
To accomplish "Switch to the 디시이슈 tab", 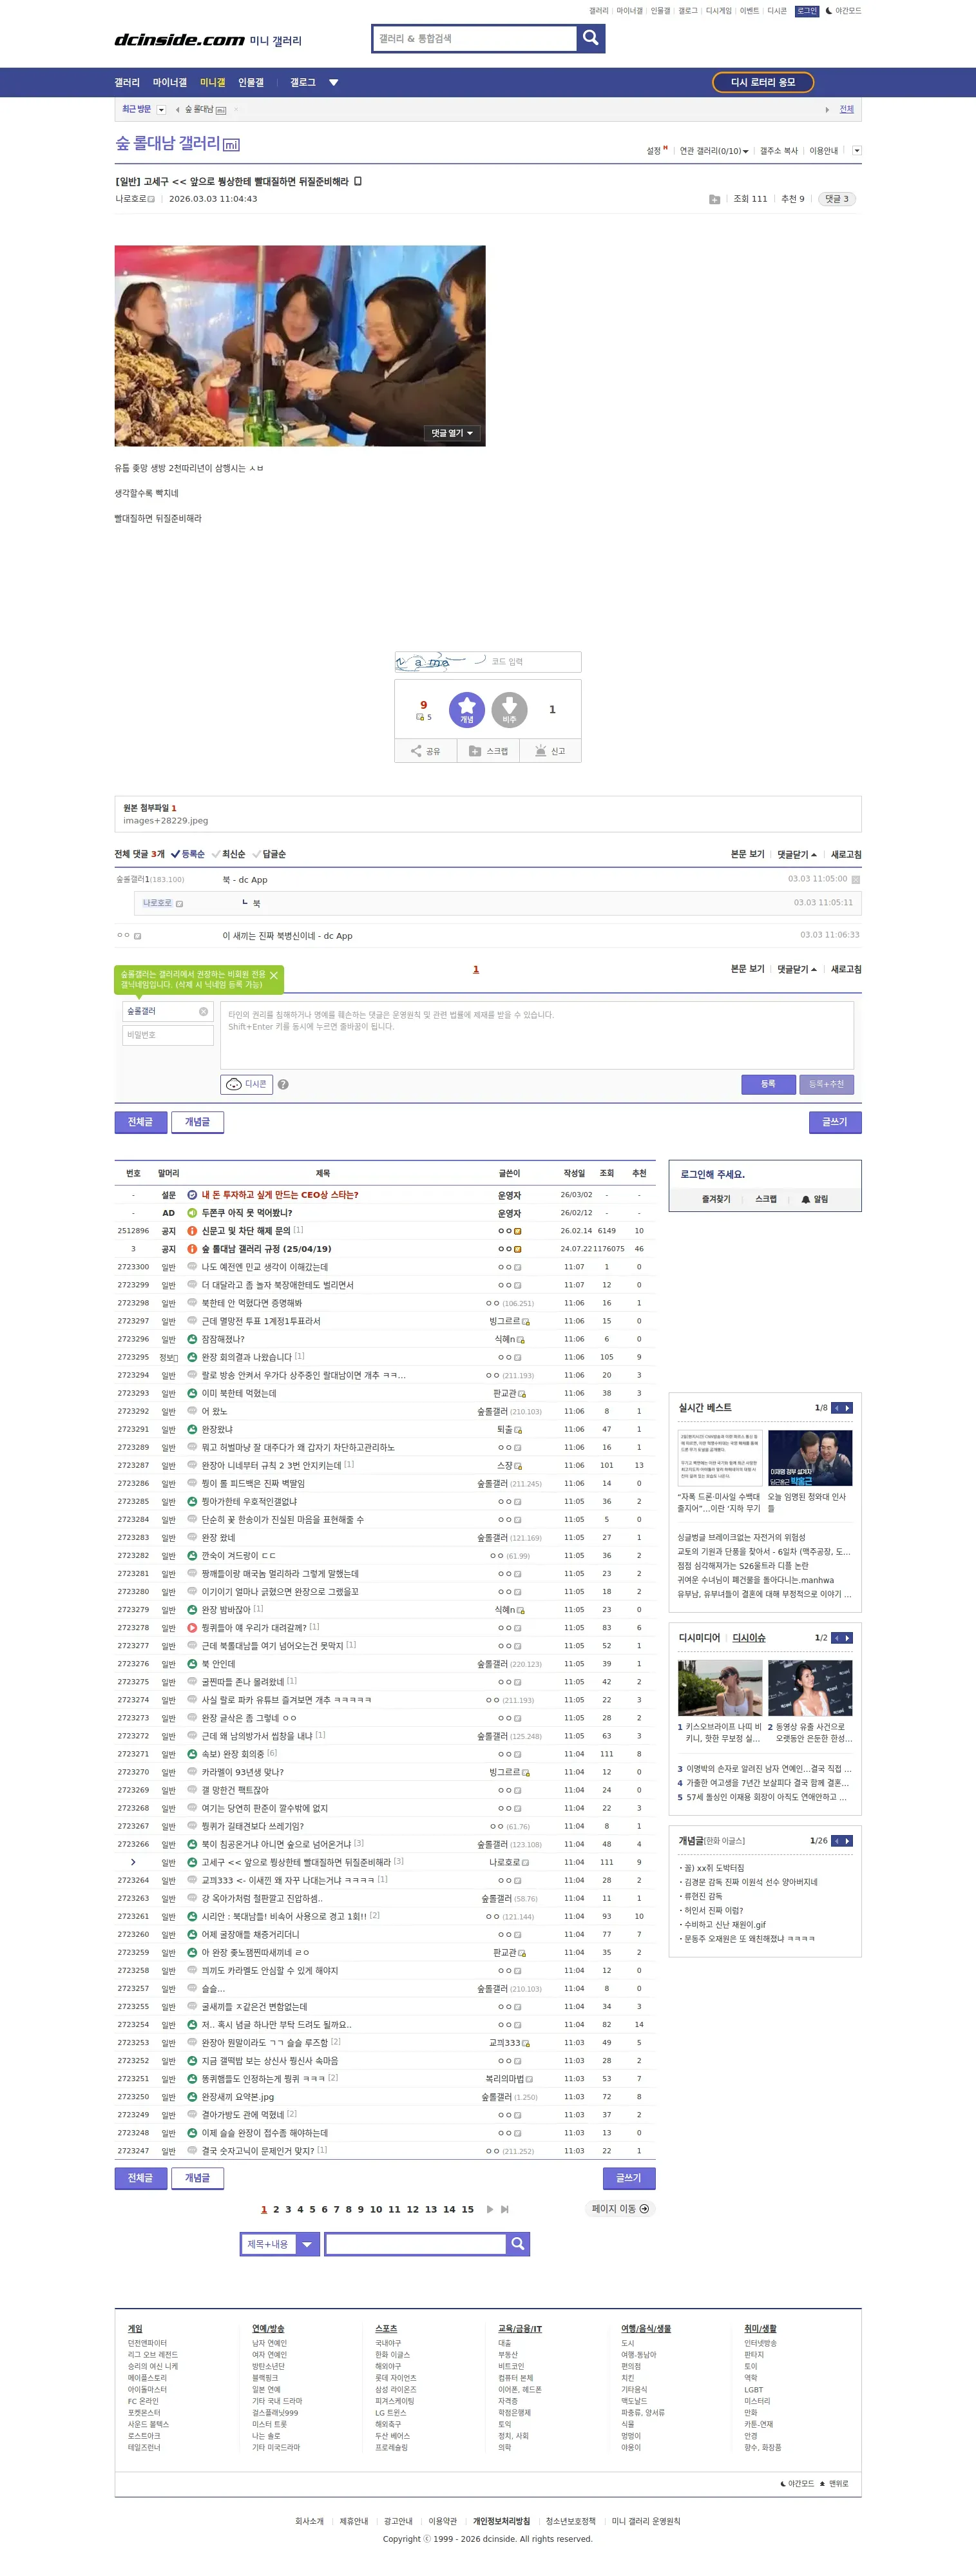I will [x=749, y=1638].
